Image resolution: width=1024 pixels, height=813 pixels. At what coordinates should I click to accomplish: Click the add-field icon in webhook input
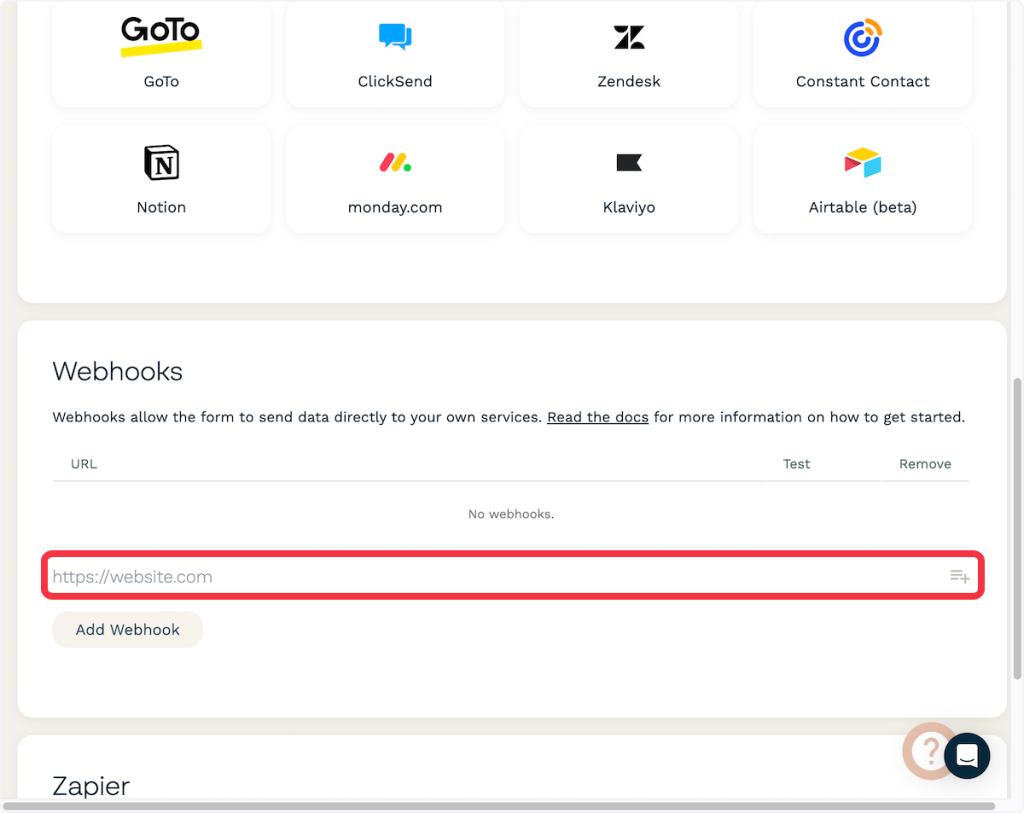pos(959,577)
